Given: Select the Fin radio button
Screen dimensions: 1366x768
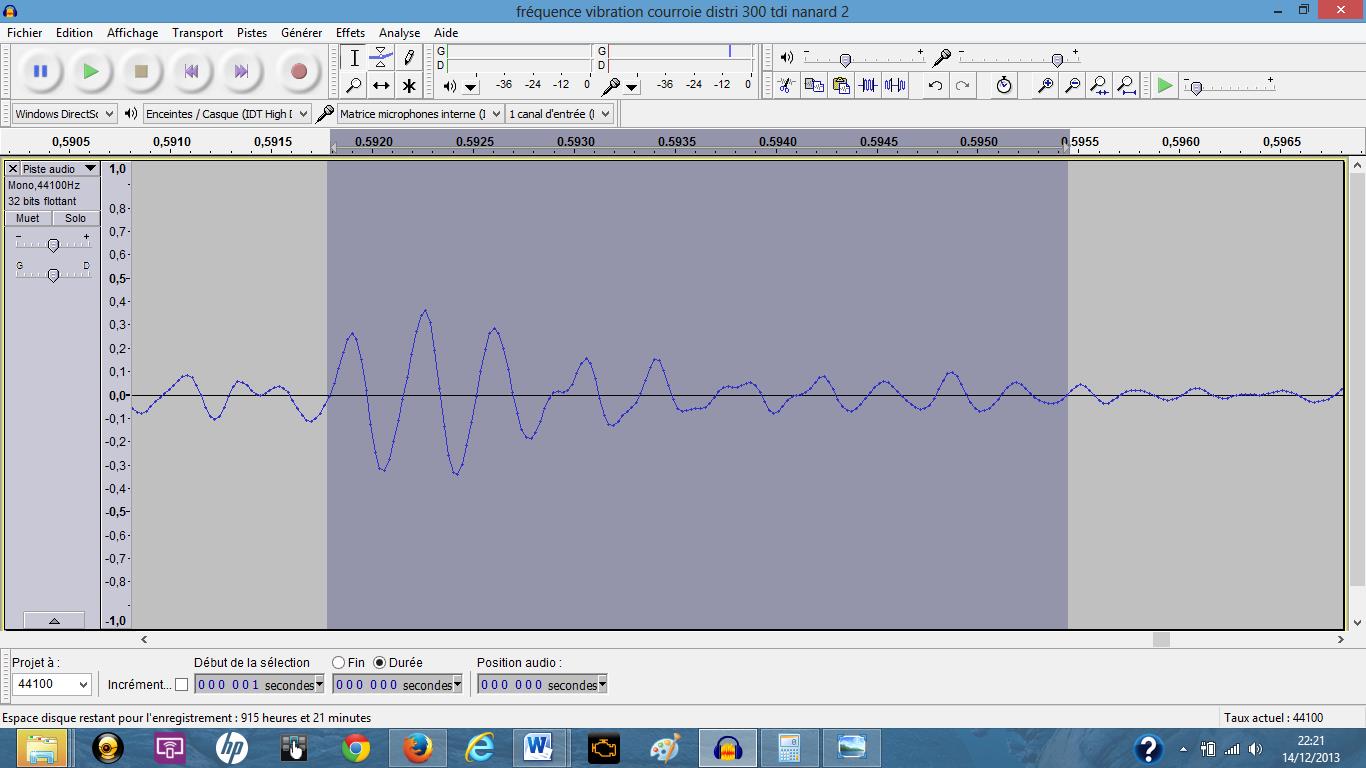Looking at the screenshot, I should [339, 662].
